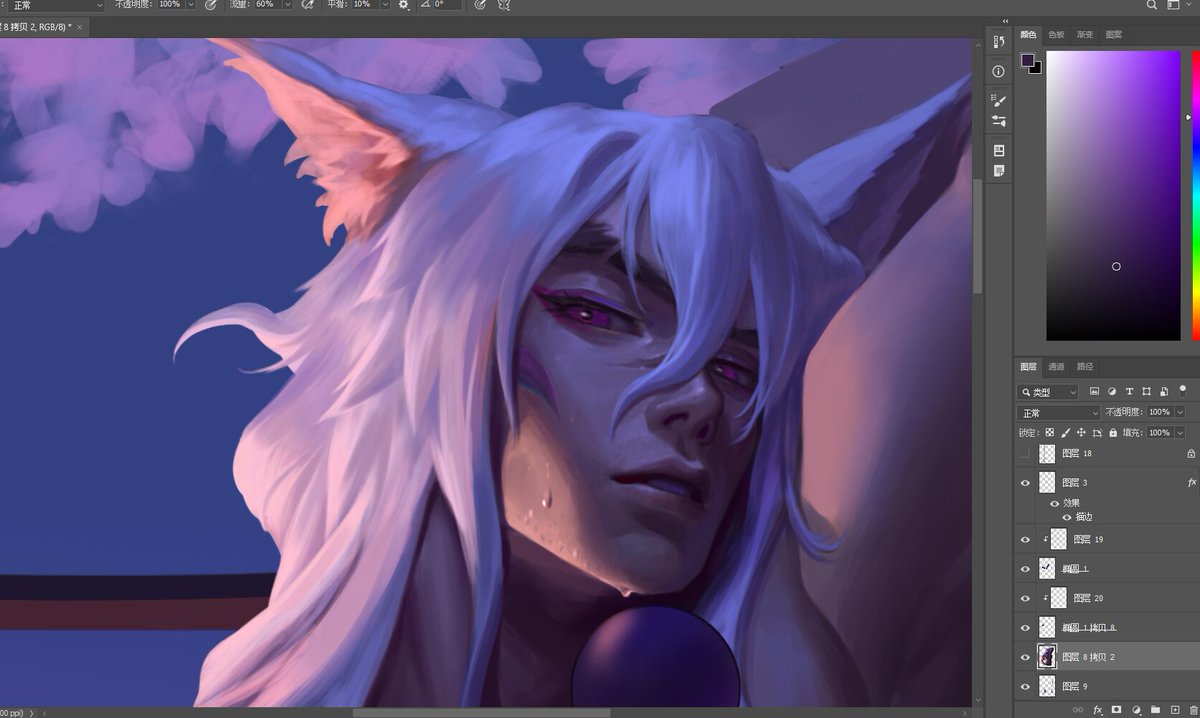Open the Brushes panel icon
Viewport: 1200px width, 718px height.
click(x=998, y=100)
